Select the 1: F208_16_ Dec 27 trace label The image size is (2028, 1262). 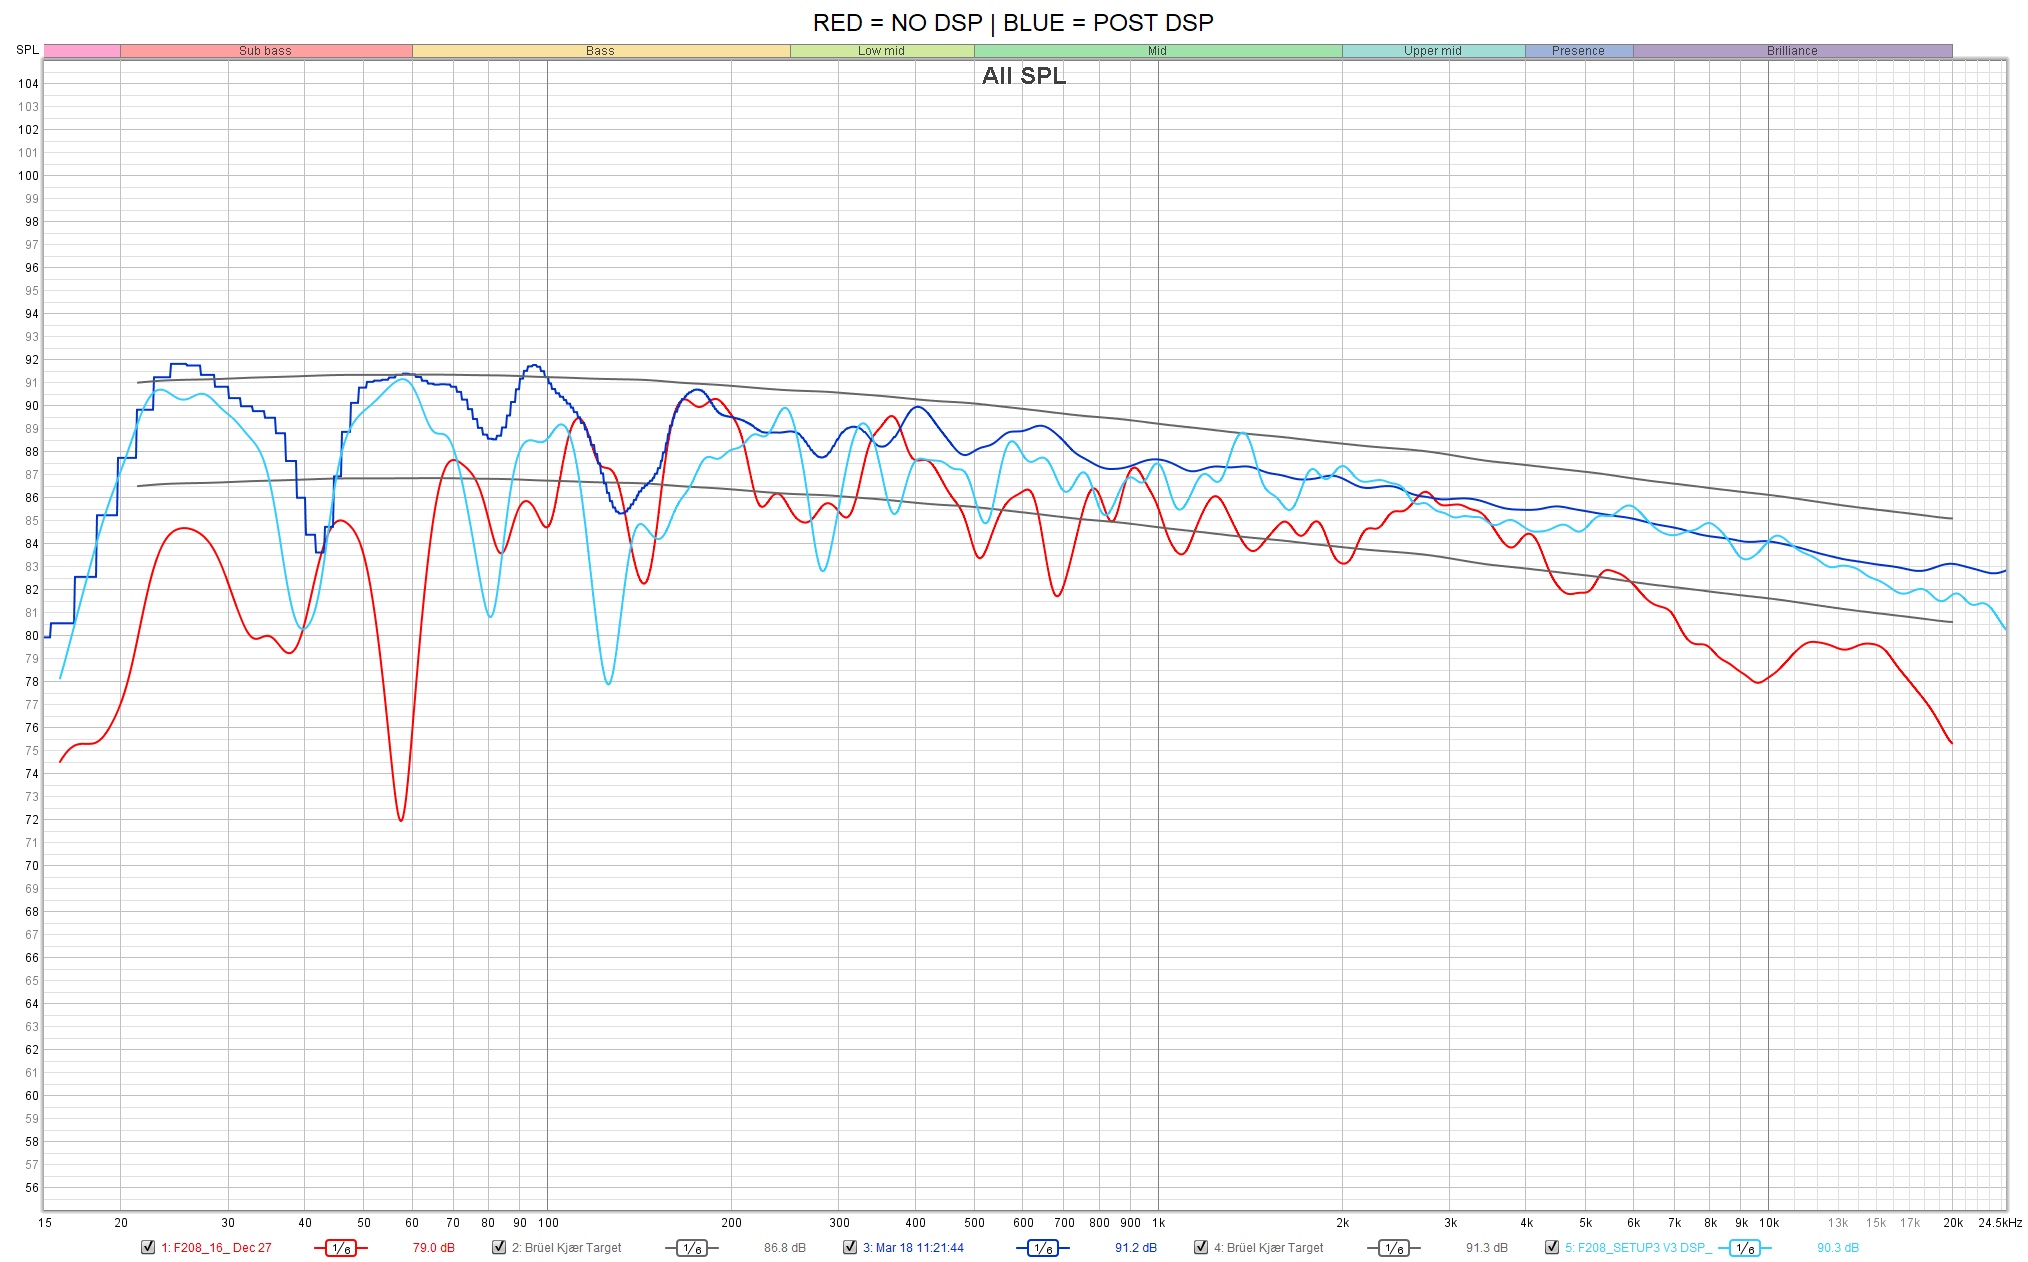216,1248
